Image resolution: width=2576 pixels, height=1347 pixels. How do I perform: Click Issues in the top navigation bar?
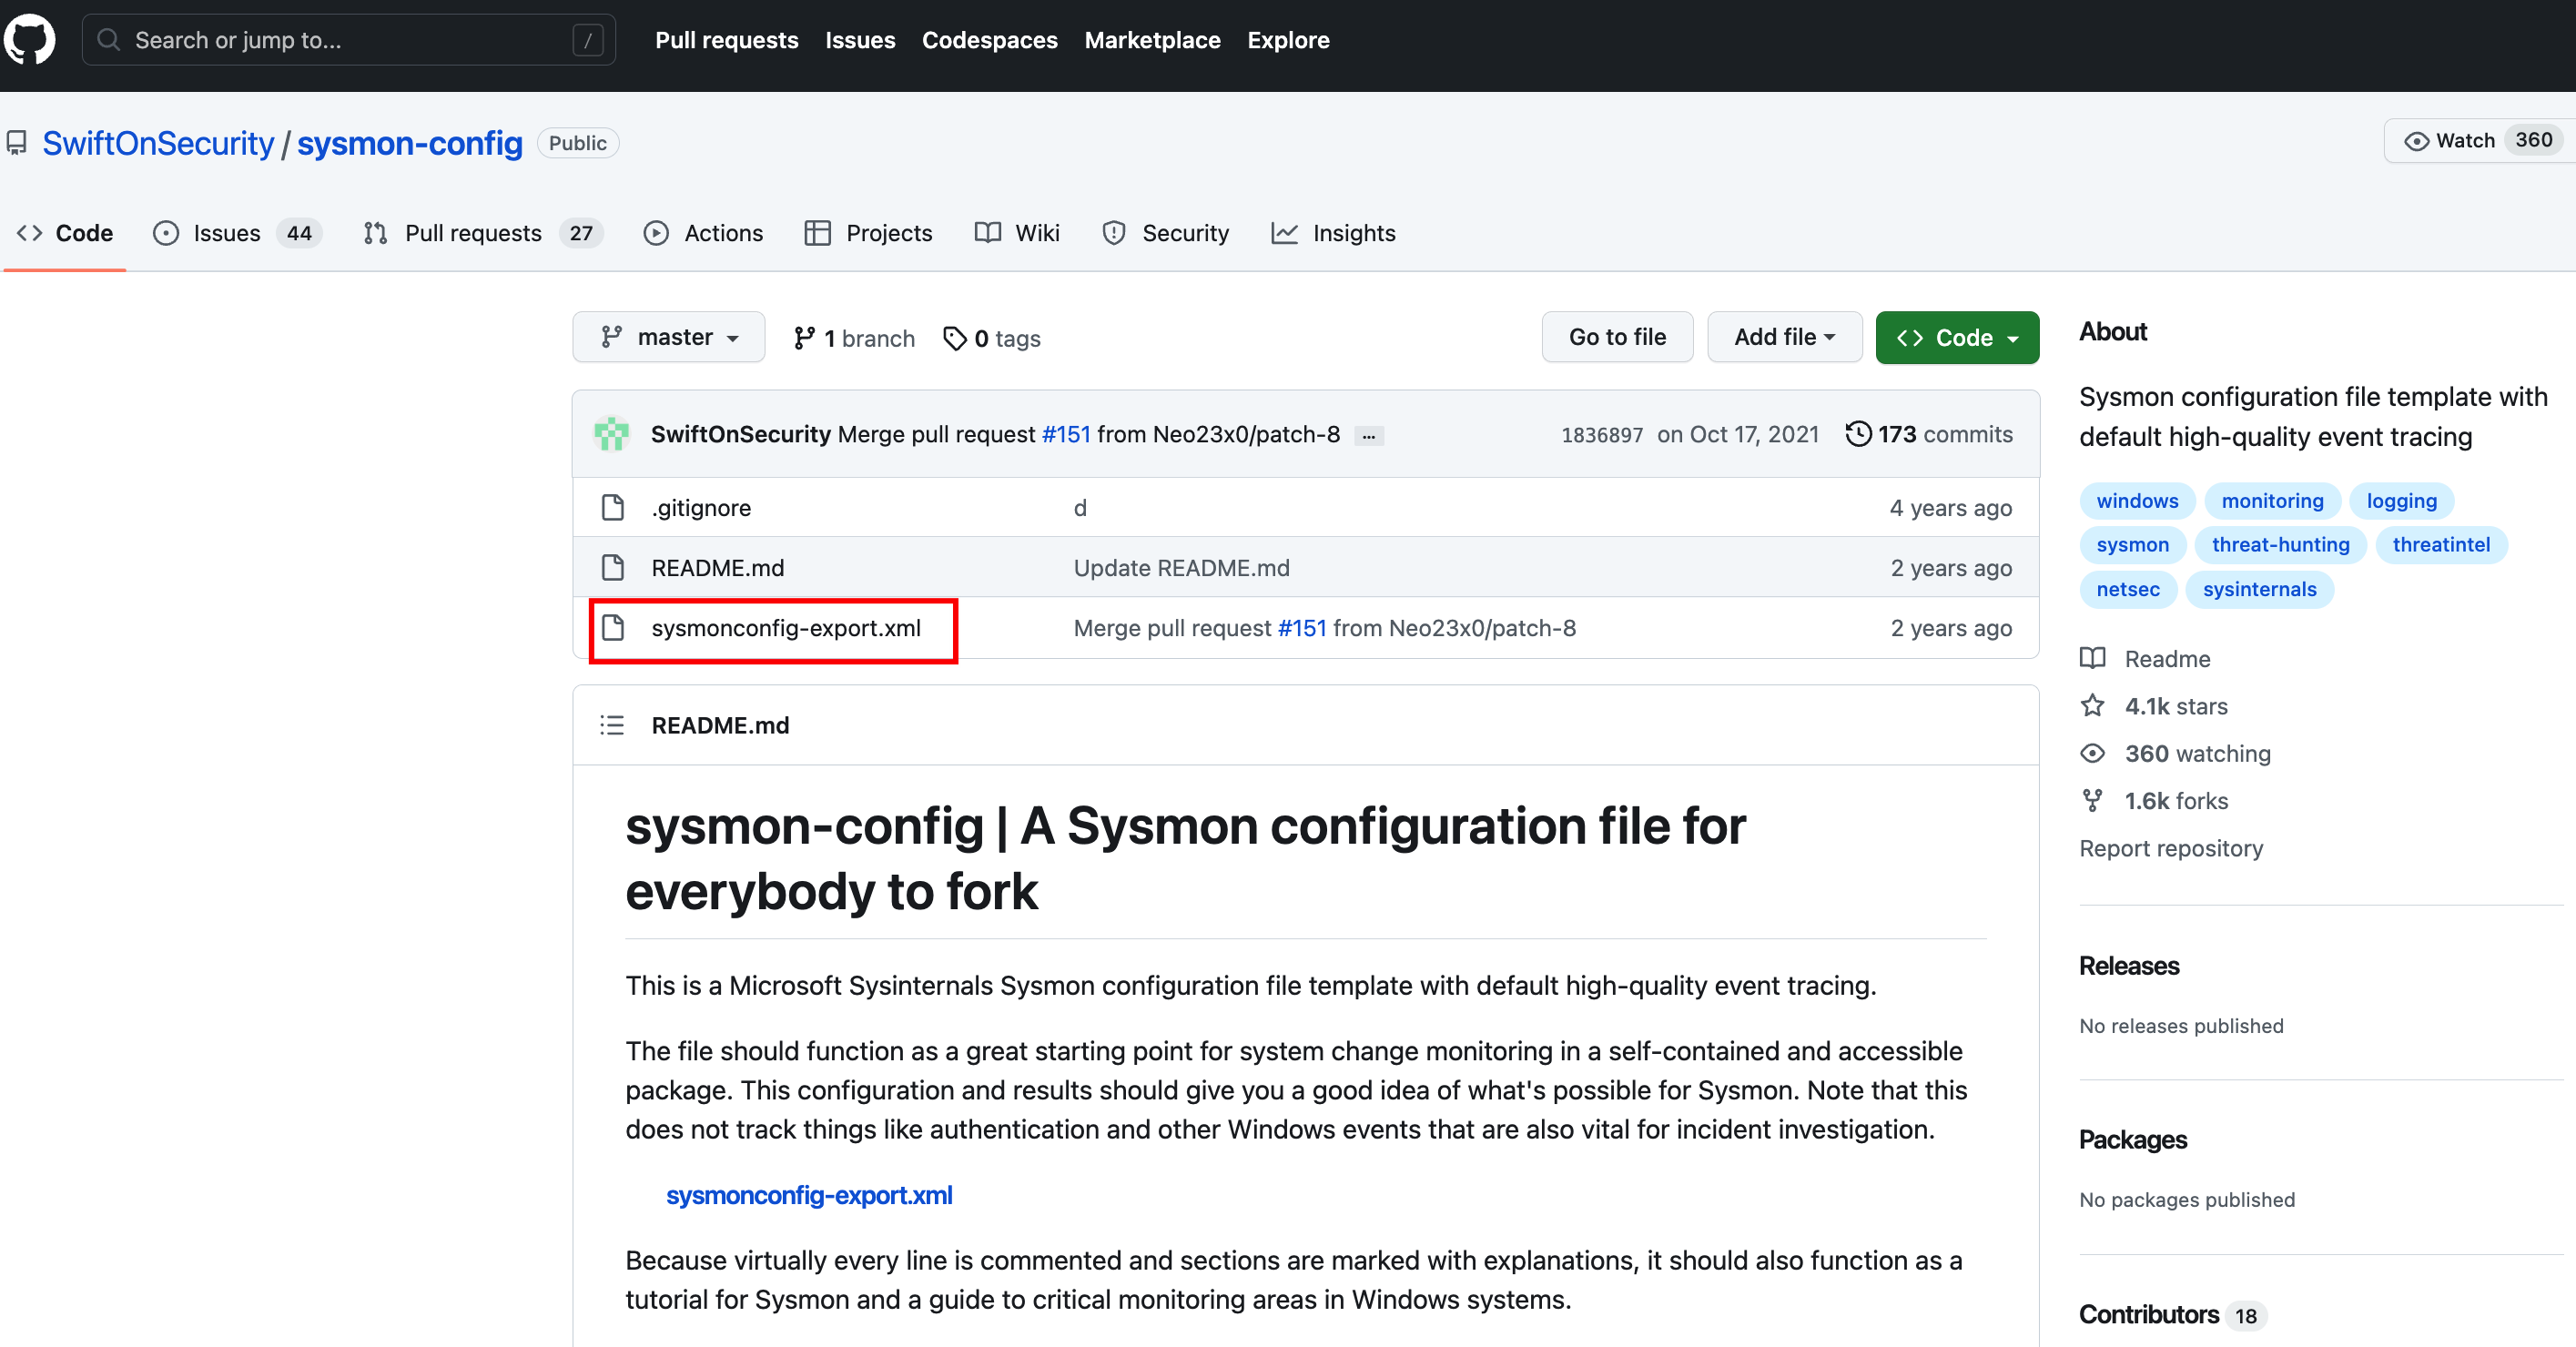pos(860,40)
